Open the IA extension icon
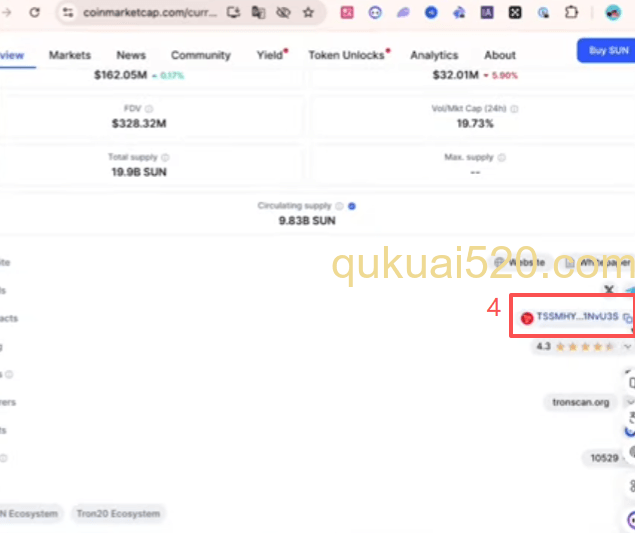635x533 pixels. tap(487, 13)
